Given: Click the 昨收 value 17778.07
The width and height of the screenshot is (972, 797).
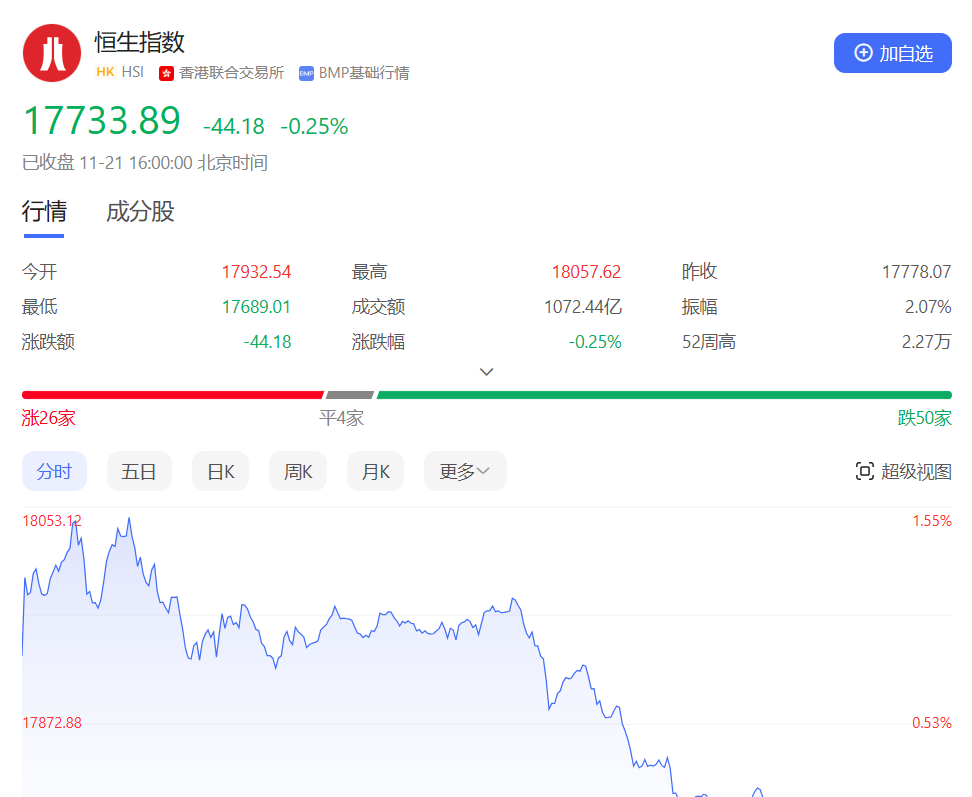Looking at the screenshot, I should [916, 272].
